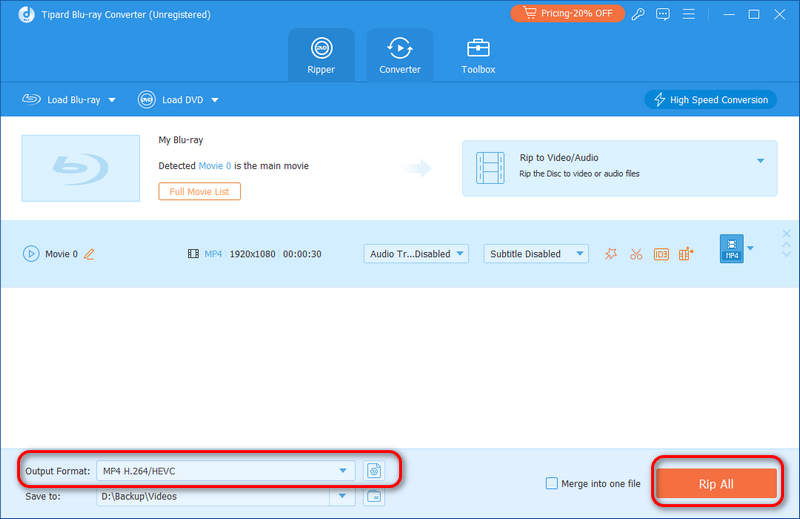Click the Blu-ray disc thumbnail
This screenshot has height=519, width=800.
81,168
